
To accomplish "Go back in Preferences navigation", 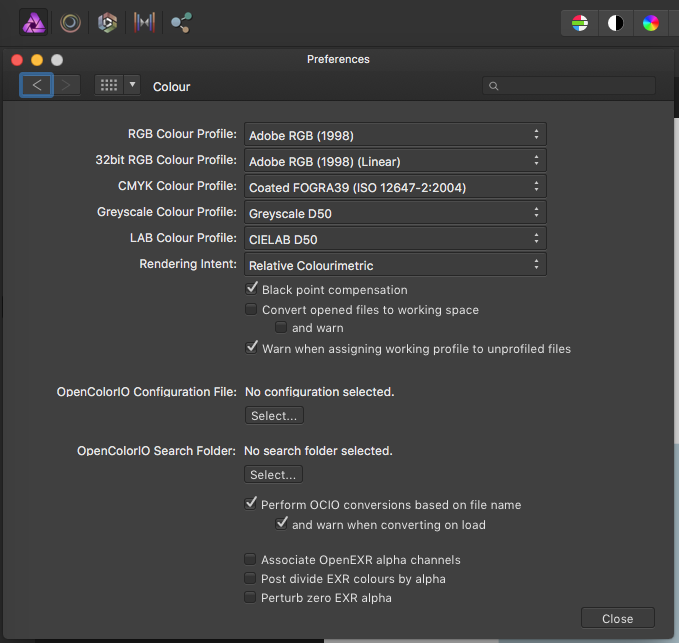I will [x=36, y=85].
